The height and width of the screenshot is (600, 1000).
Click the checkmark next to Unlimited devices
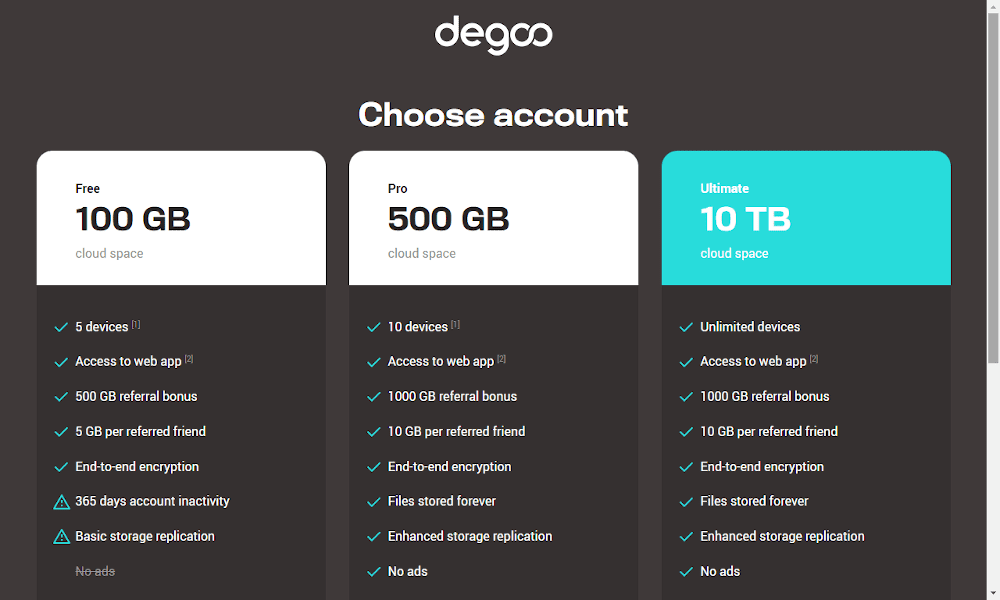(686, 327)
